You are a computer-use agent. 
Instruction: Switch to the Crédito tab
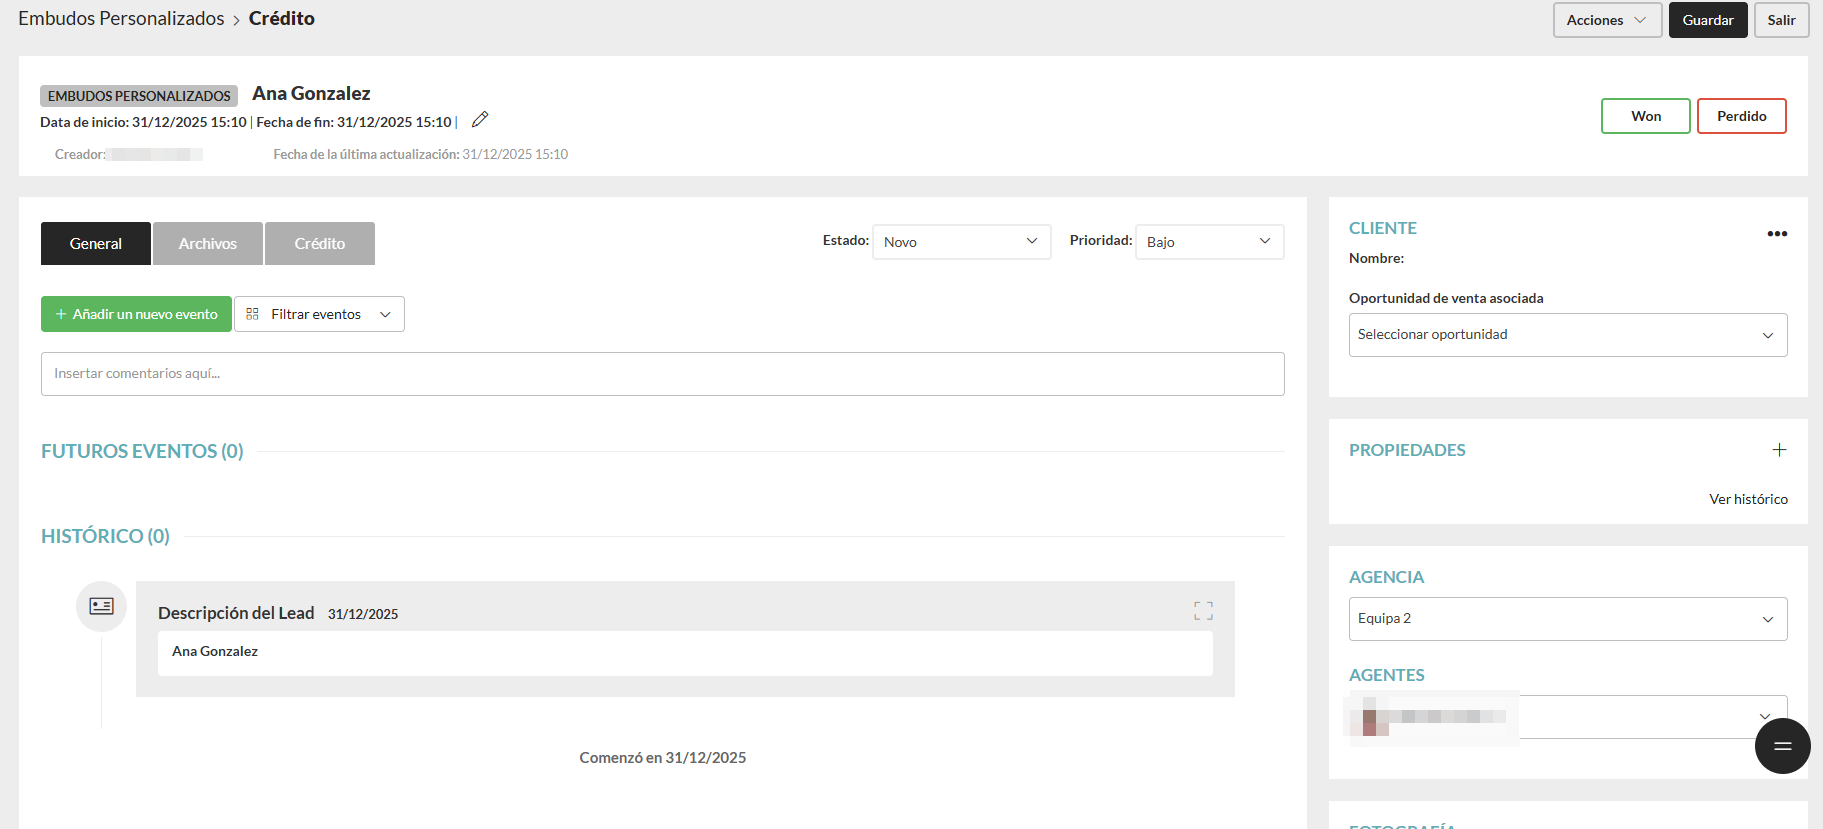point(320,244)
